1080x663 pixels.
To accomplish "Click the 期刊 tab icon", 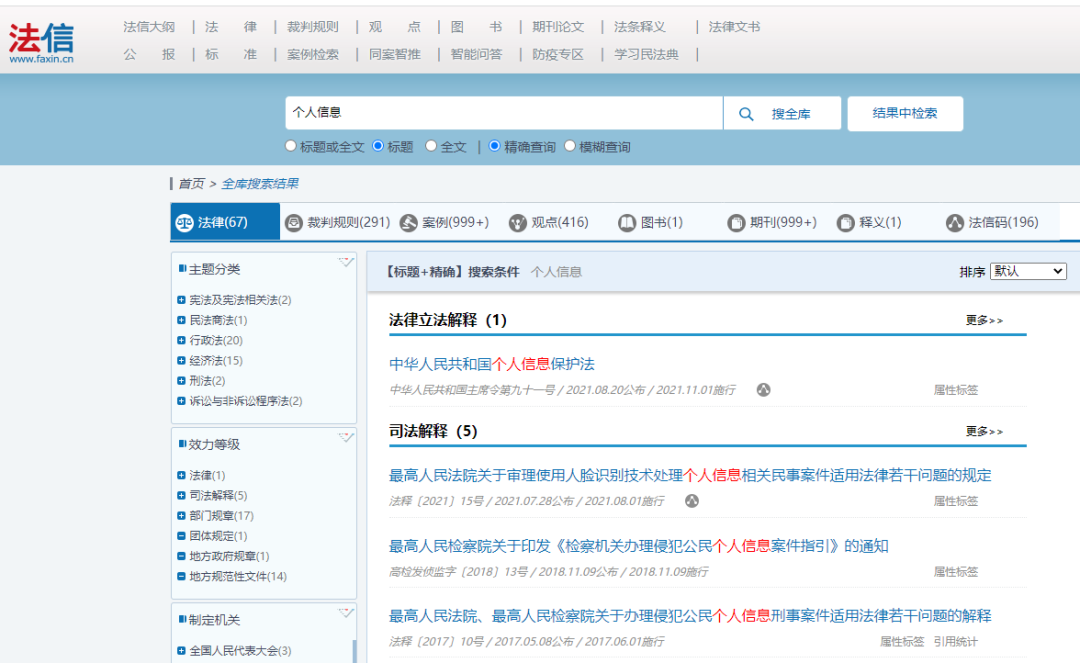I will tap(737, 223).
